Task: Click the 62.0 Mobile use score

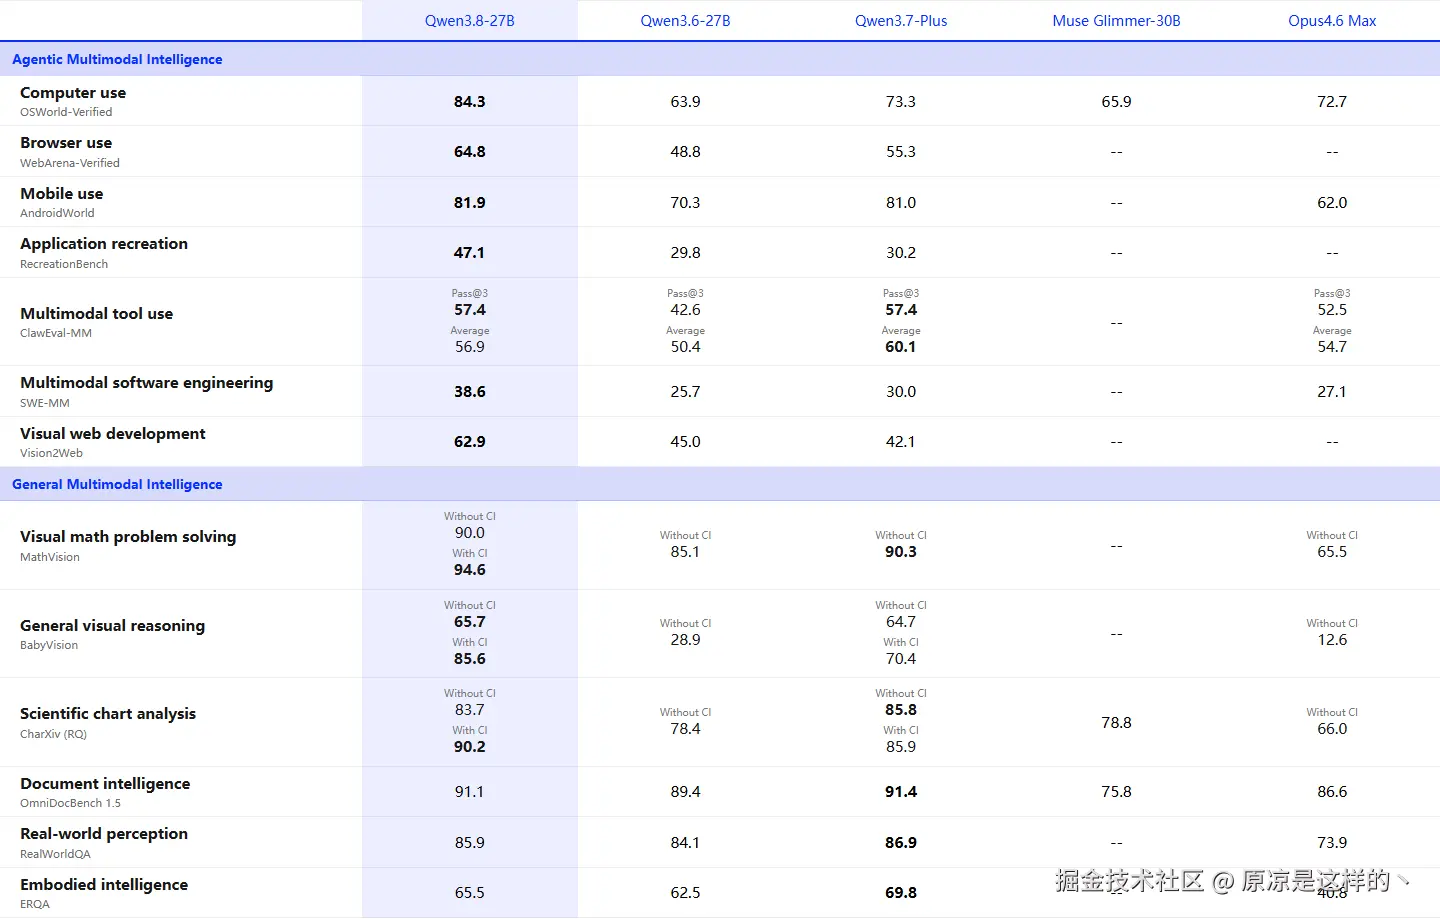Action: click(x=1332, y=203)
